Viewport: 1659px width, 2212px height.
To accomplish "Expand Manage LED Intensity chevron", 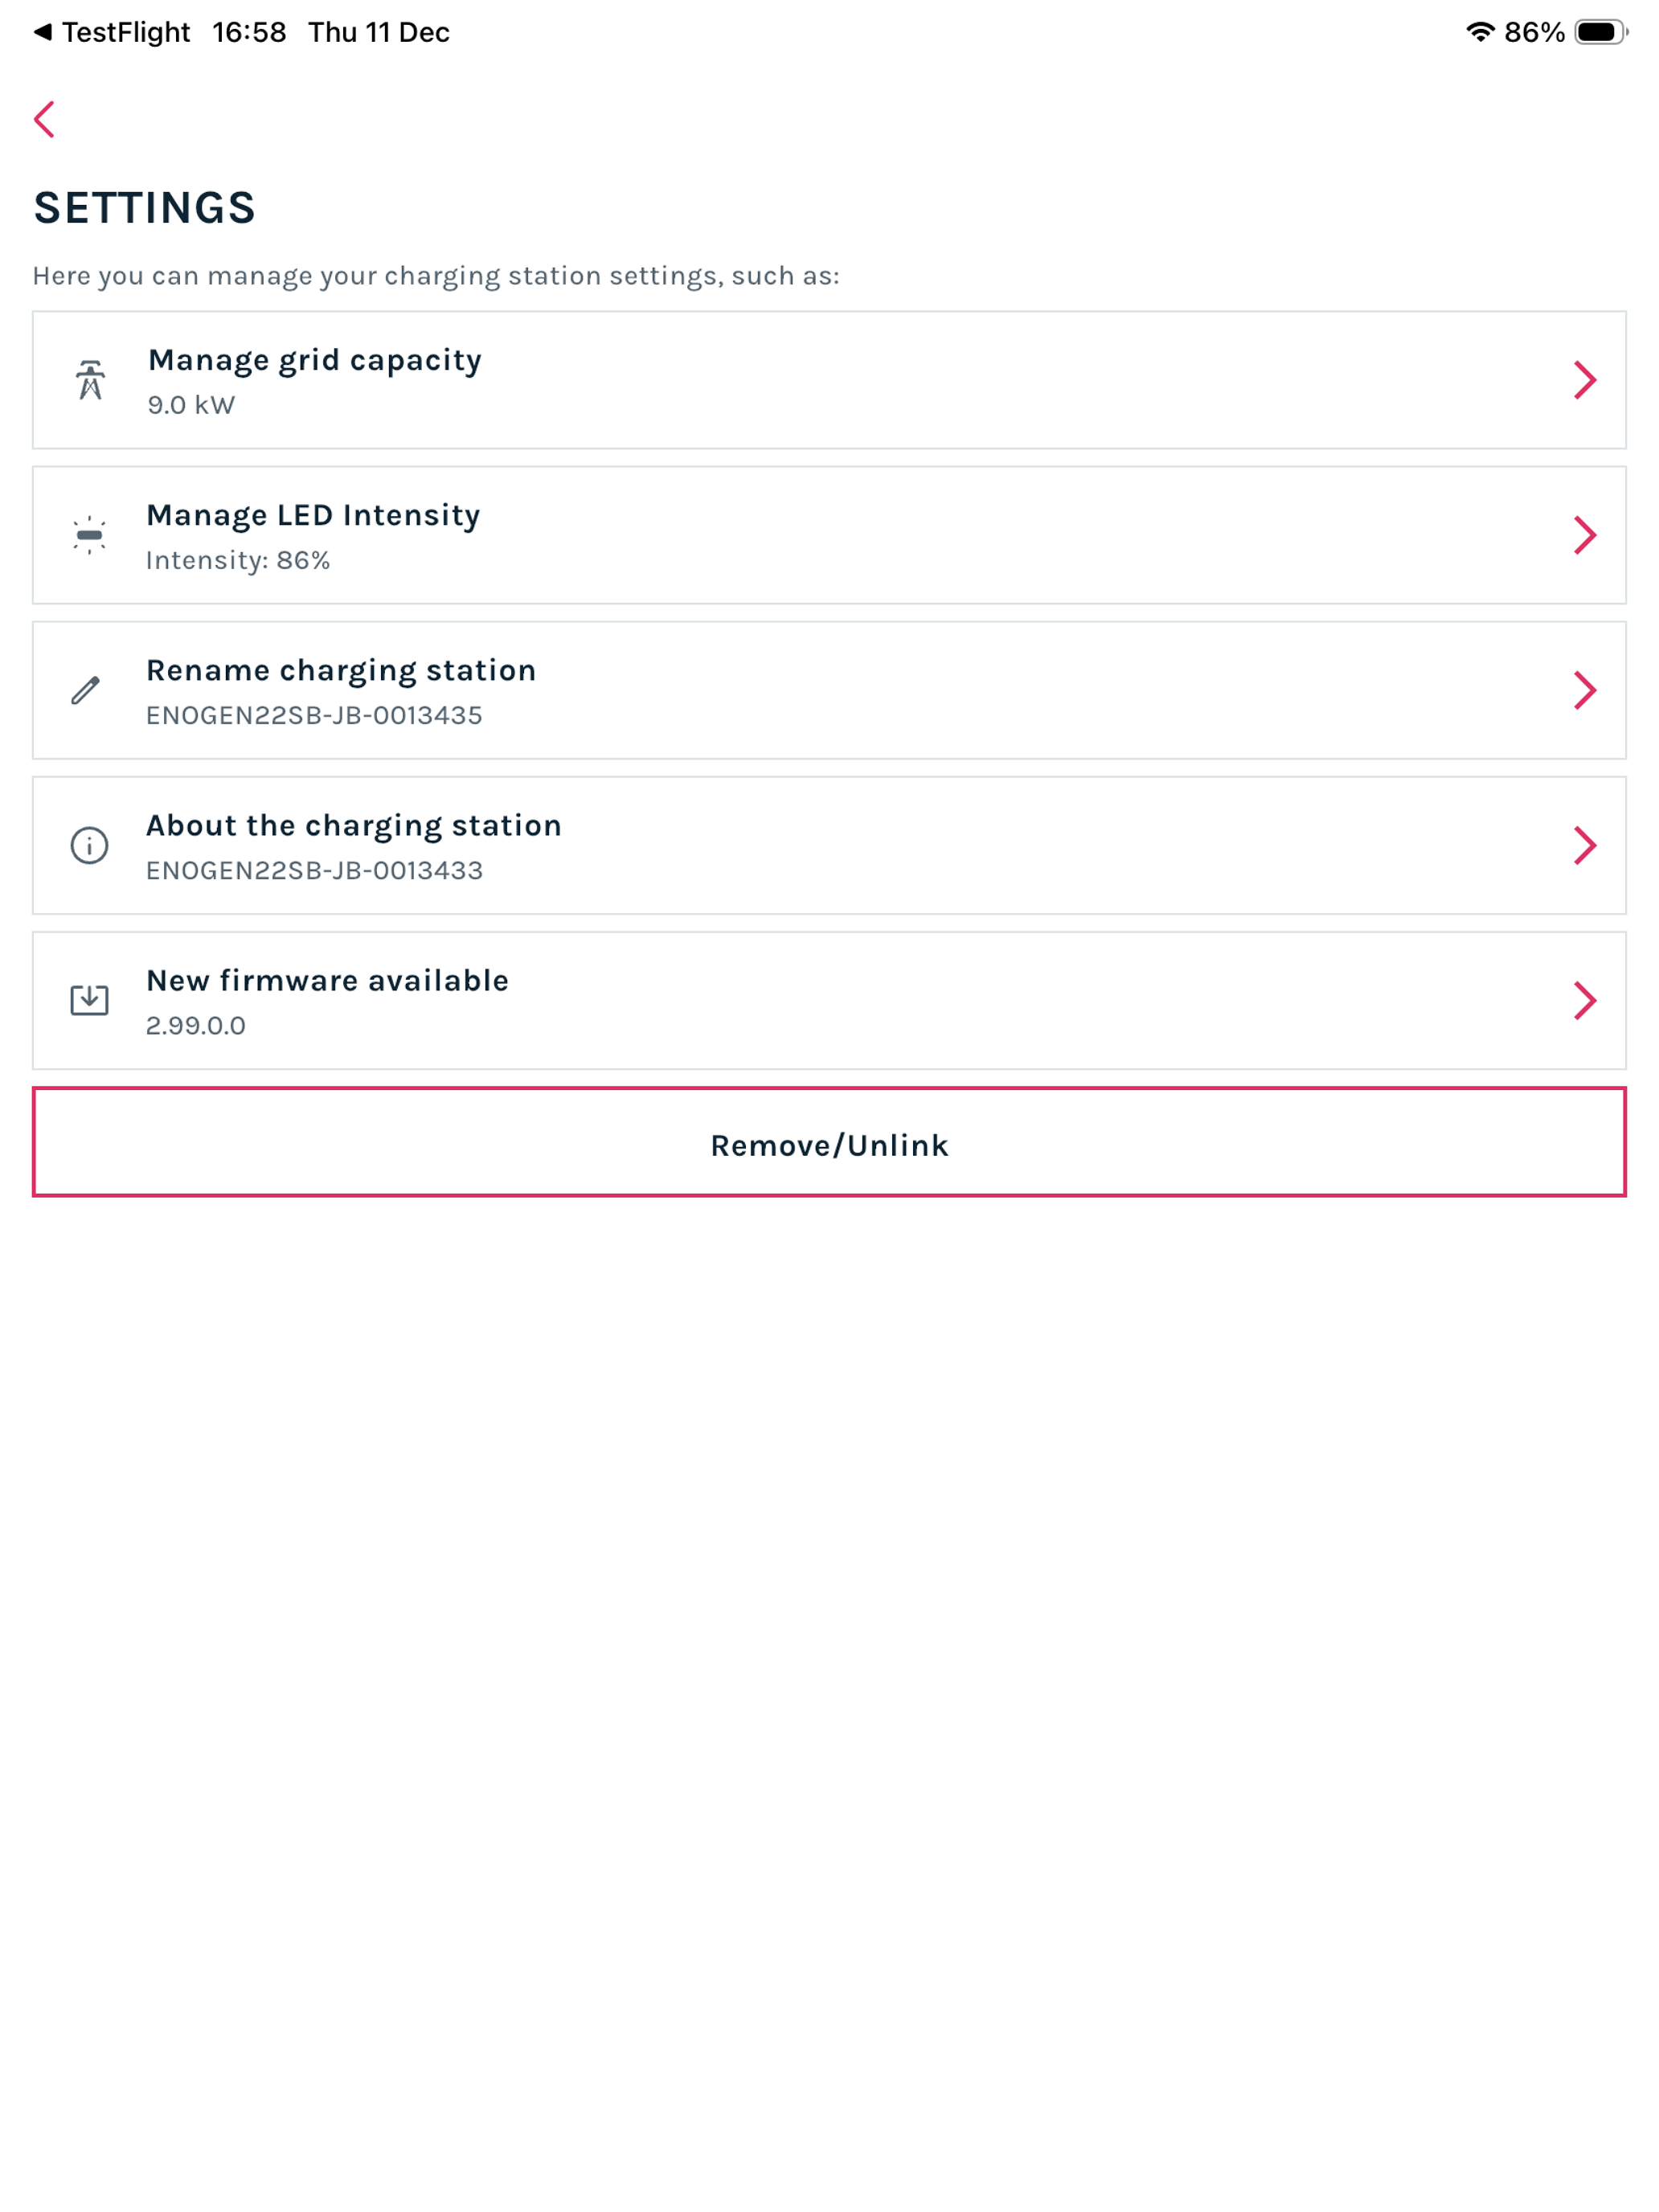I will 1585,535.
